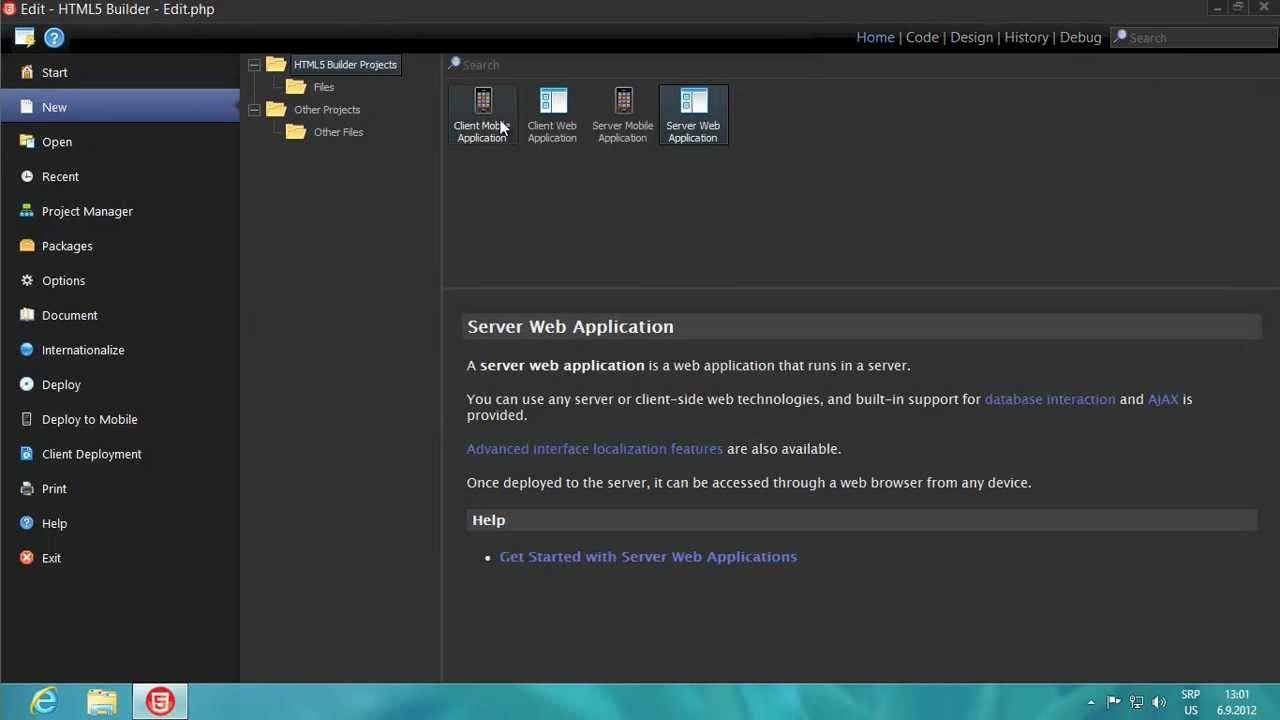This screenshot has height=720, width=1280.
Task: Switch to the Home view
Action: (875, 37)
